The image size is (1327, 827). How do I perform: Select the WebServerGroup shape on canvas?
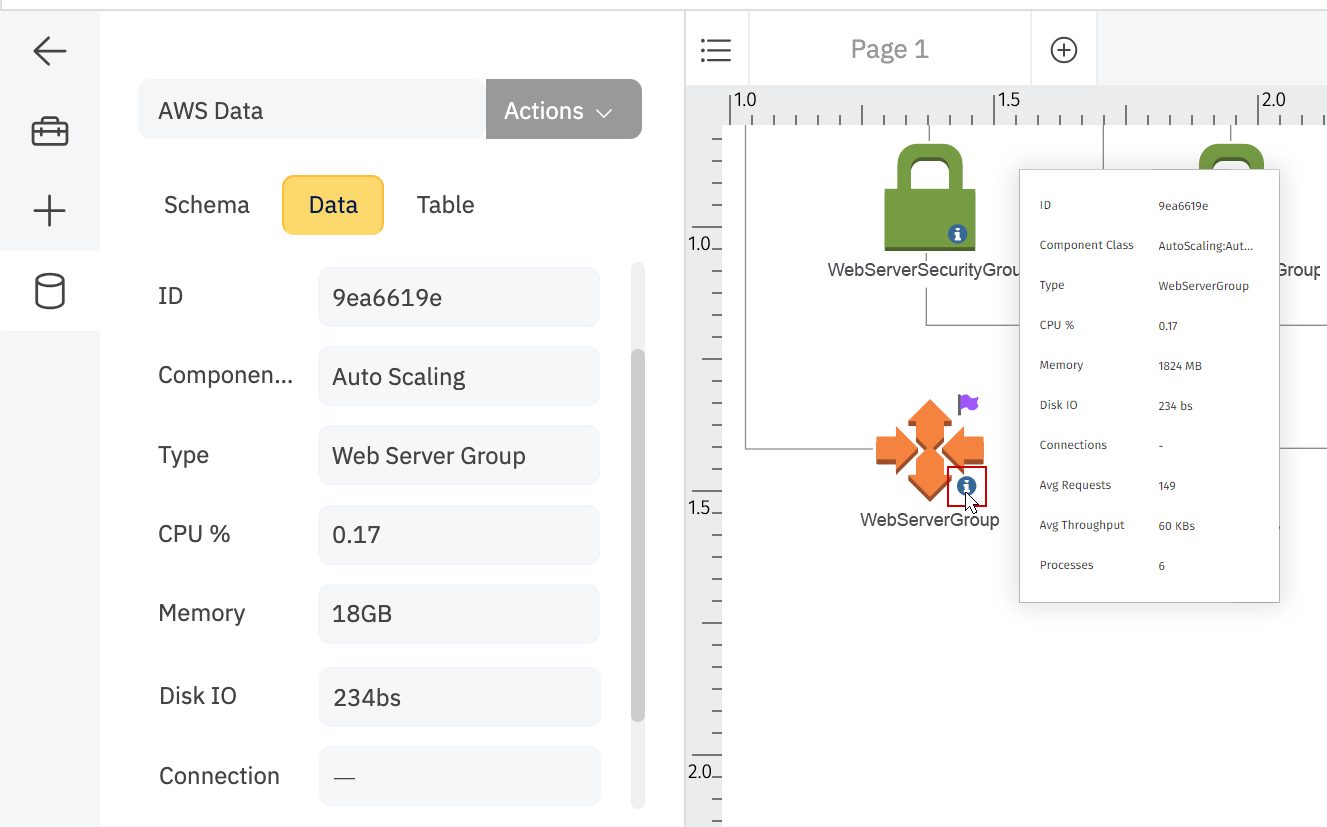tap(929, 447)
